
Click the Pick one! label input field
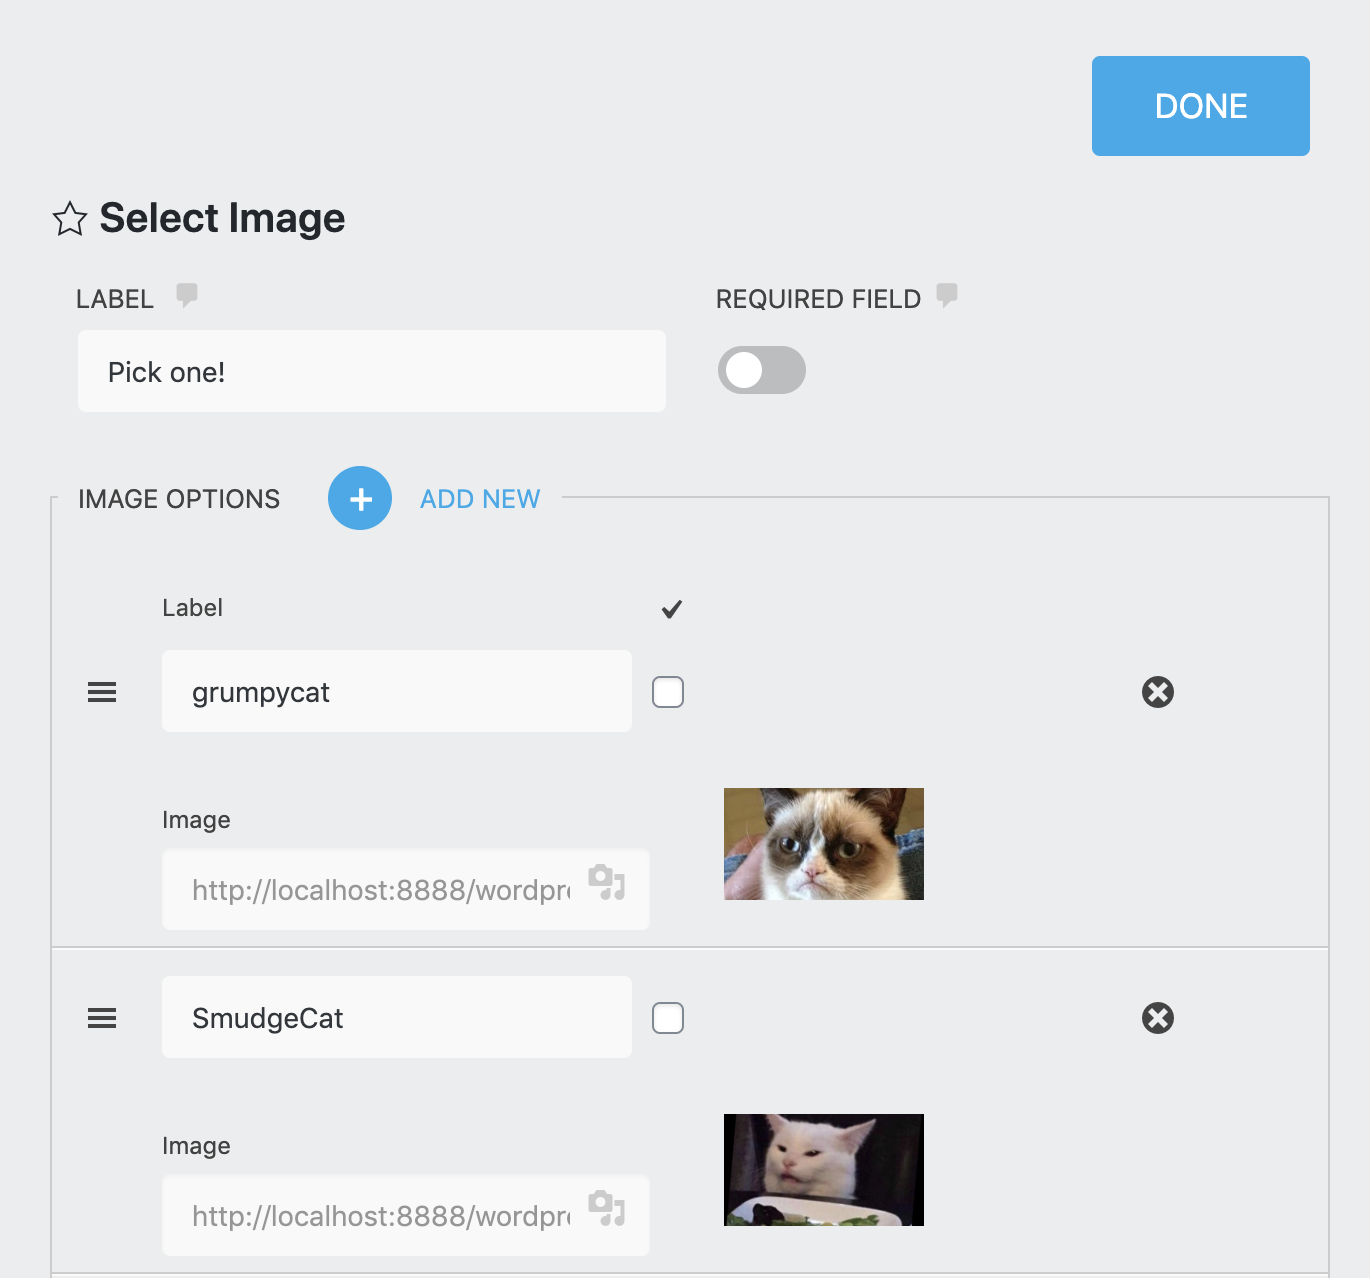point(371,371)
